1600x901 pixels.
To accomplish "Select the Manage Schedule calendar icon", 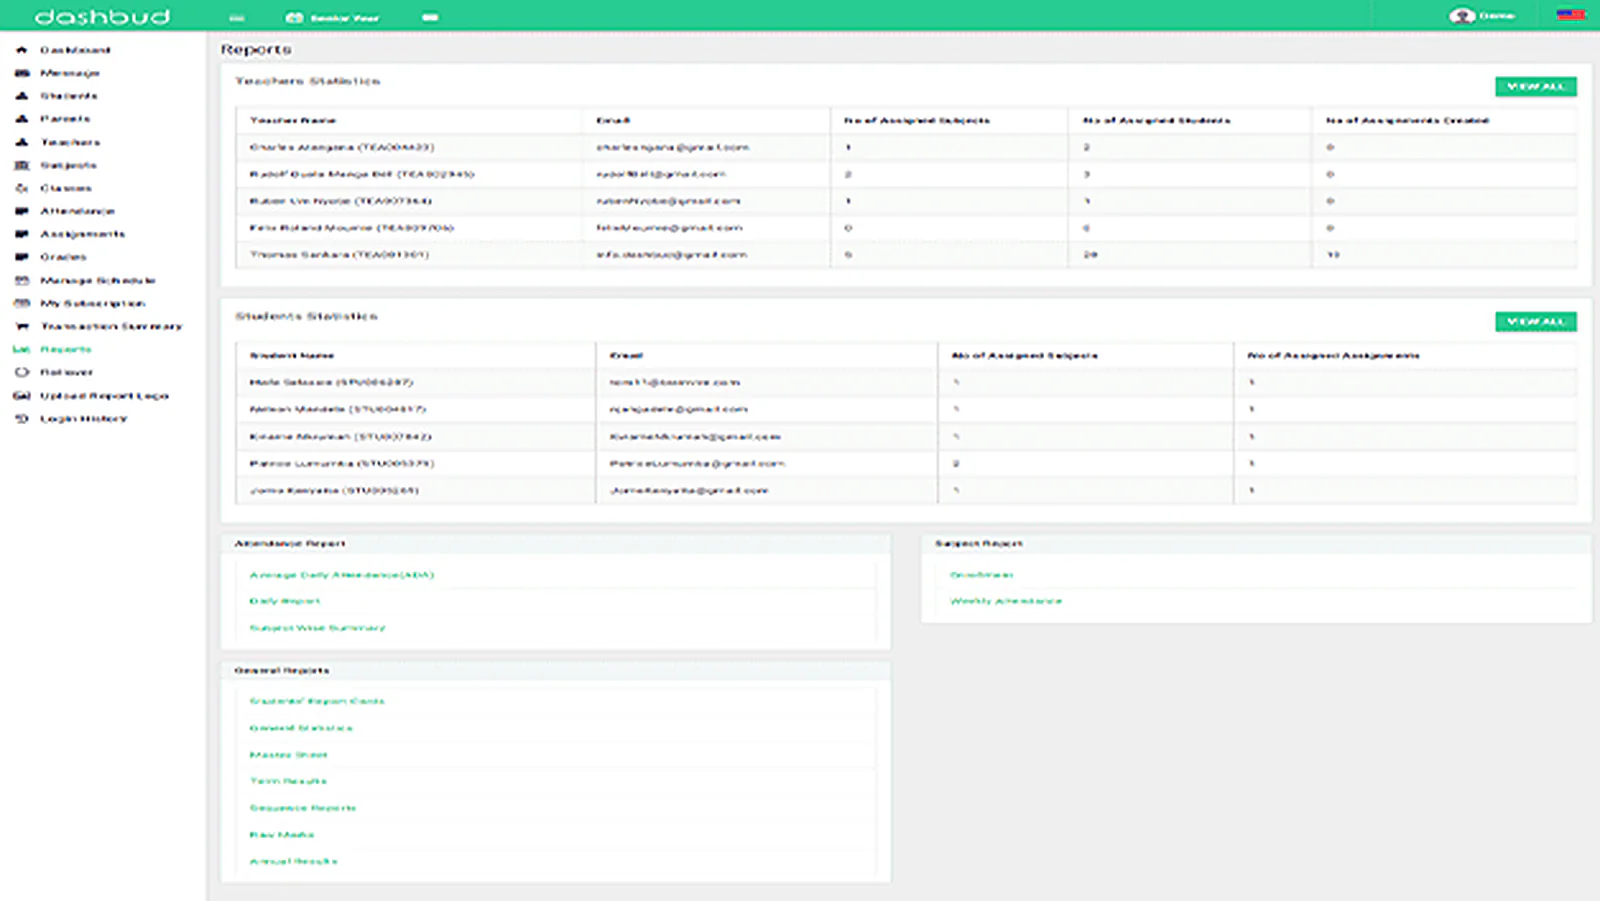I will tap(22, 280).
